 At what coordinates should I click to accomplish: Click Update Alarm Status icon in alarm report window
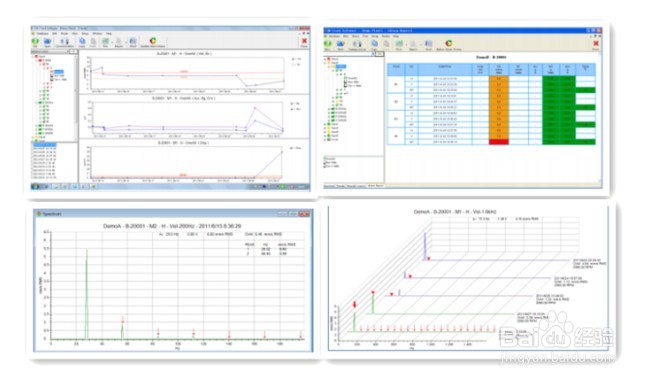(449, 44)
